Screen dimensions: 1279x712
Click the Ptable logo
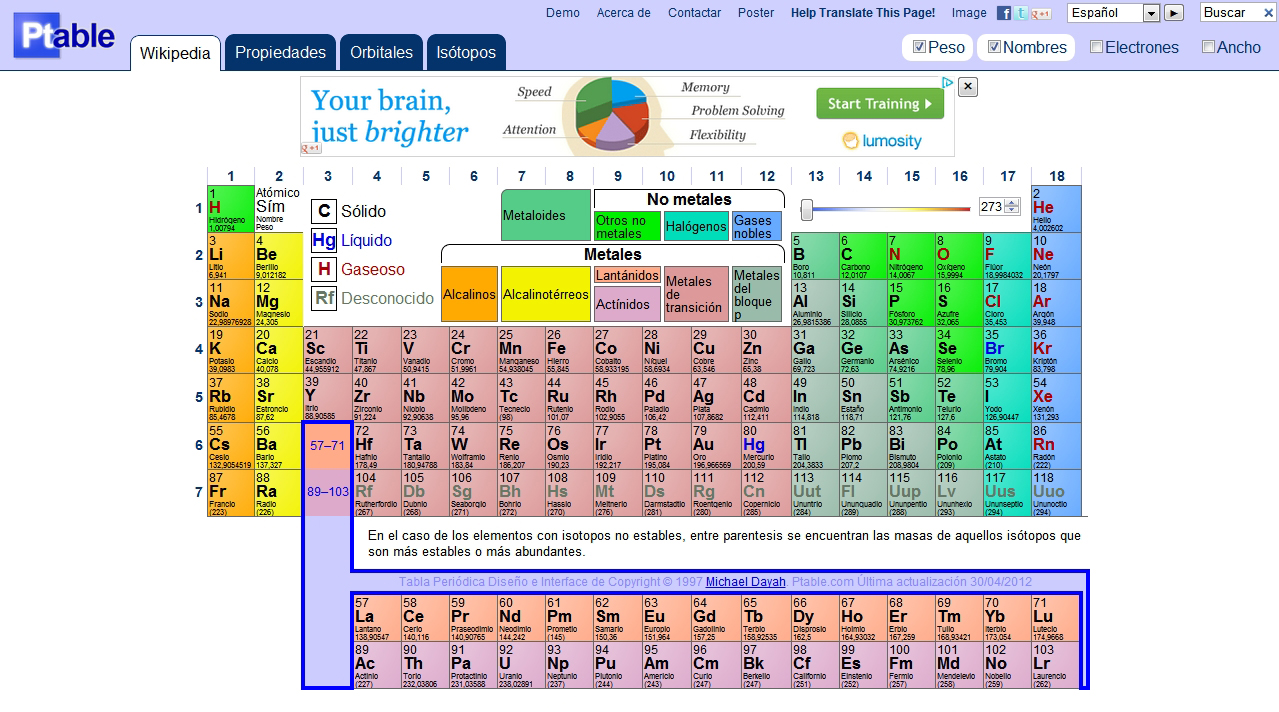(x=65, y=37)
